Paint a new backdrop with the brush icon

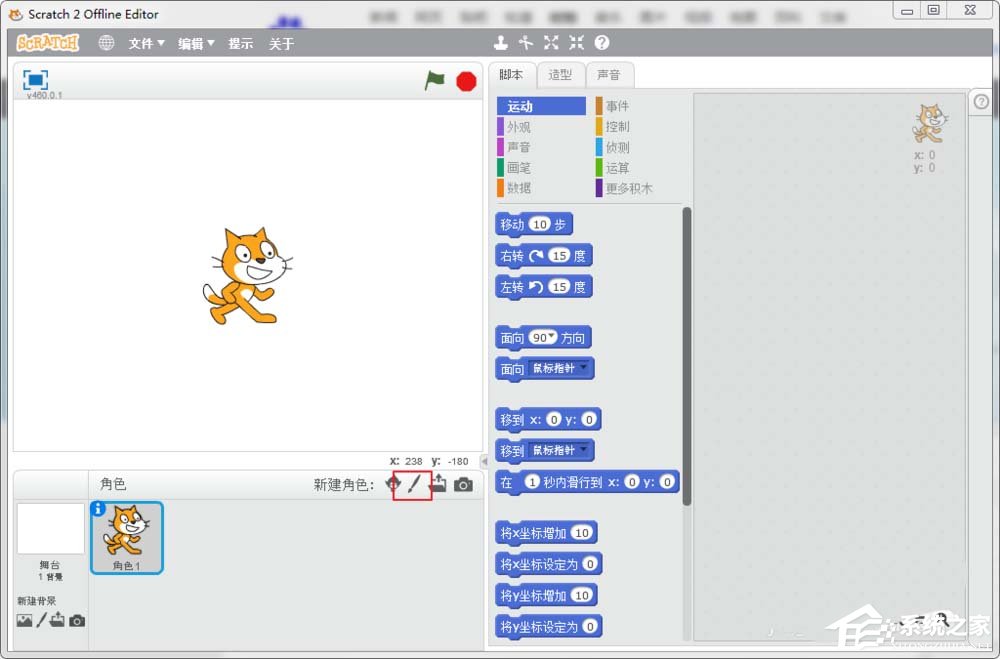point(42,620)
